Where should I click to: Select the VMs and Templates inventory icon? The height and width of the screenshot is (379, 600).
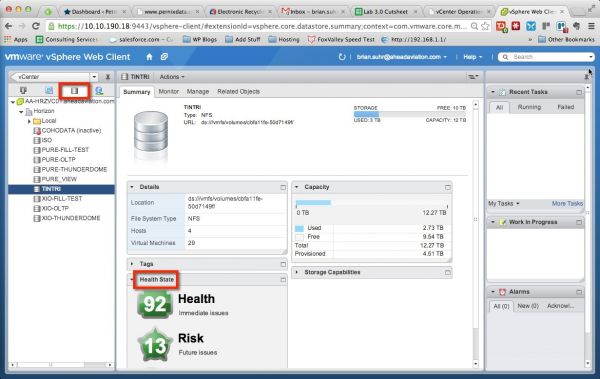[49, 90]
